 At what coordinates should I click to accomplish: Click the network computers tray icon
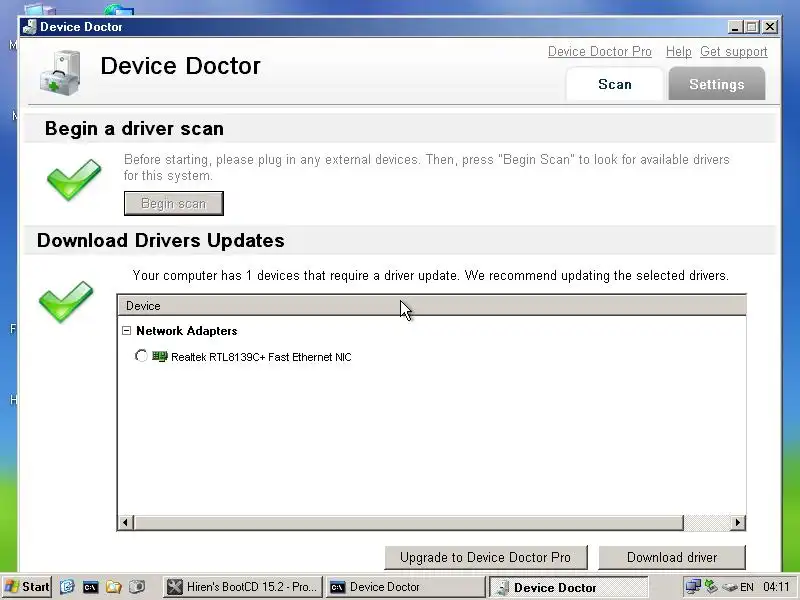click(693, 587)
